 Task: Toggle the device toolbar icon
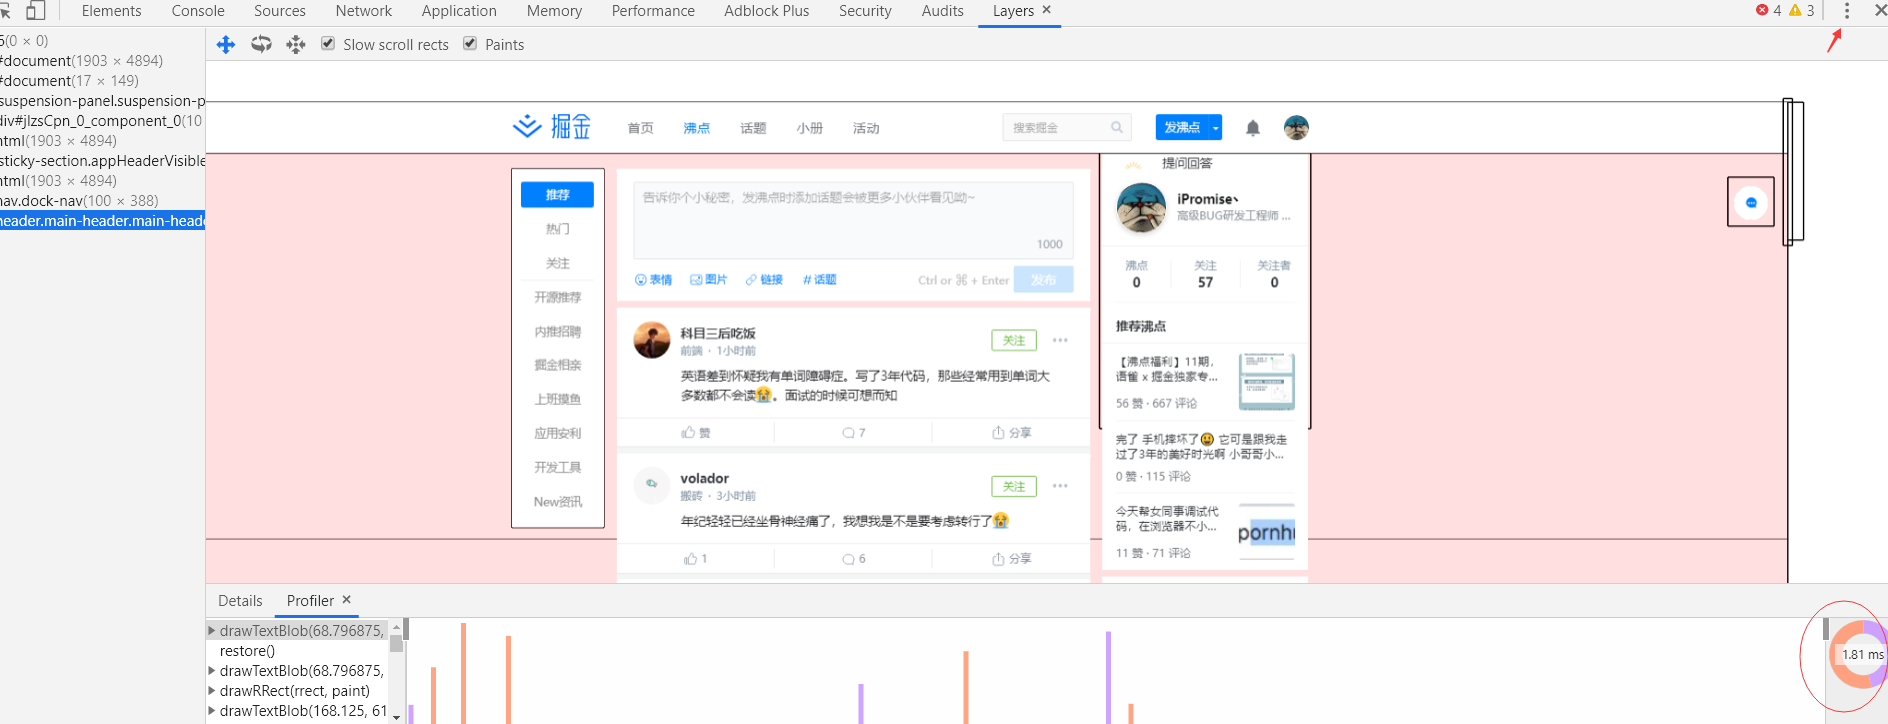pos(35,10)
